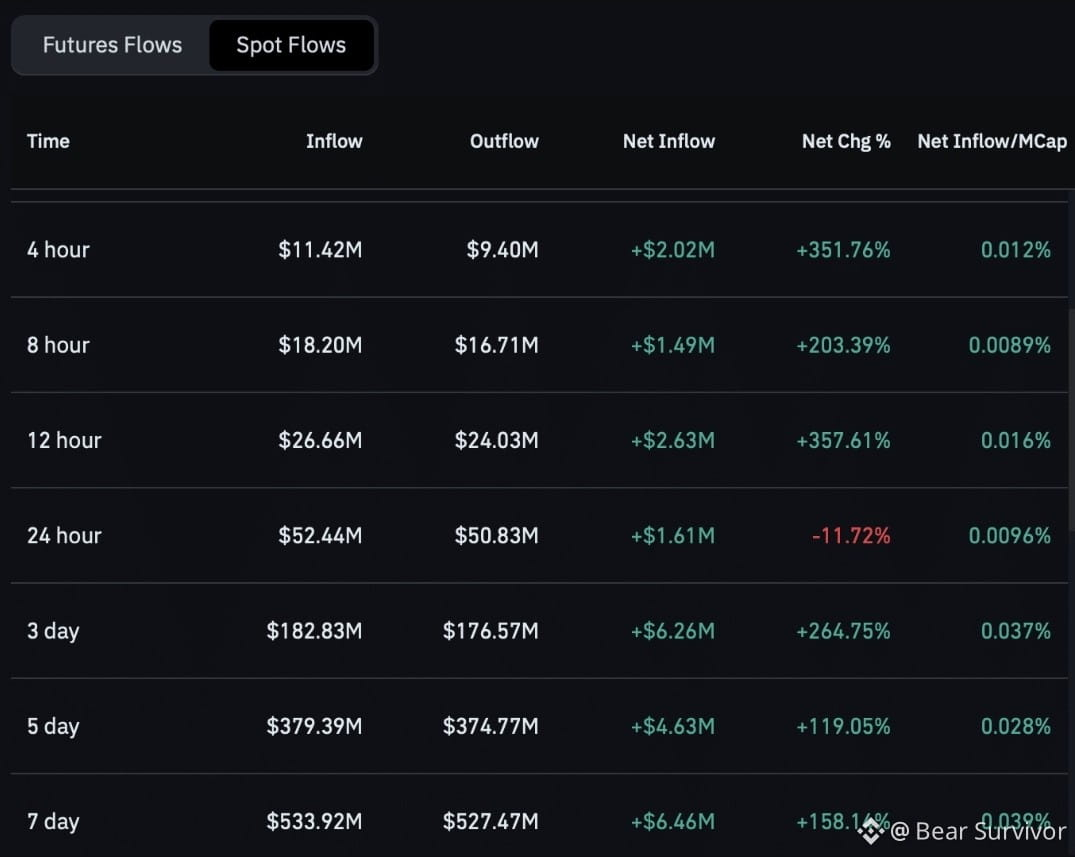This screenshot has width=1075, height=857.
Task: Sort by the Inflow column header
Action: coord(334,141)
